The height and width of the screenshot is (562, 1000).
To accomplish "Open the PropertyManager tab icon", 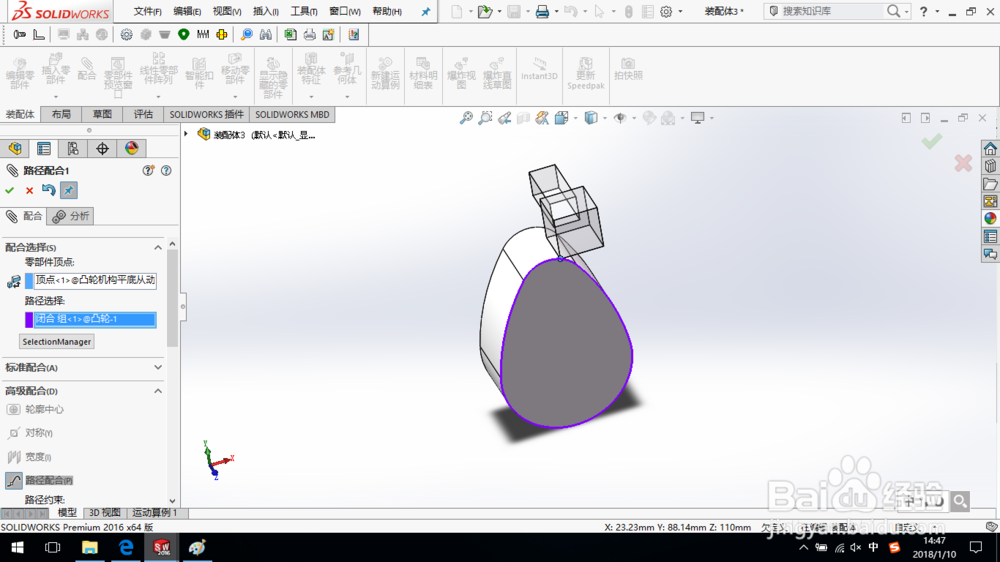I will click(x=43, y=149).
